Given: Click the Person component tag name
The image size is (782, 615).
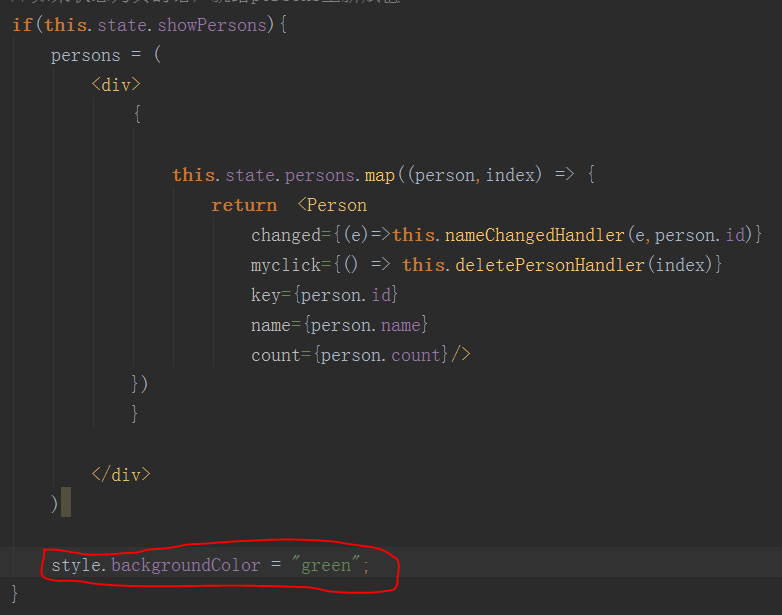Looking at the screenshot, I should pos(336,205).
